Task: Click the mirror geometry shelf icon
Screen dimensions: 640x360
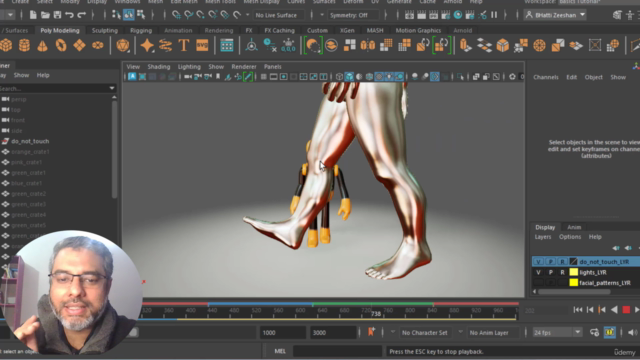Action: click(x=368, y=45)
